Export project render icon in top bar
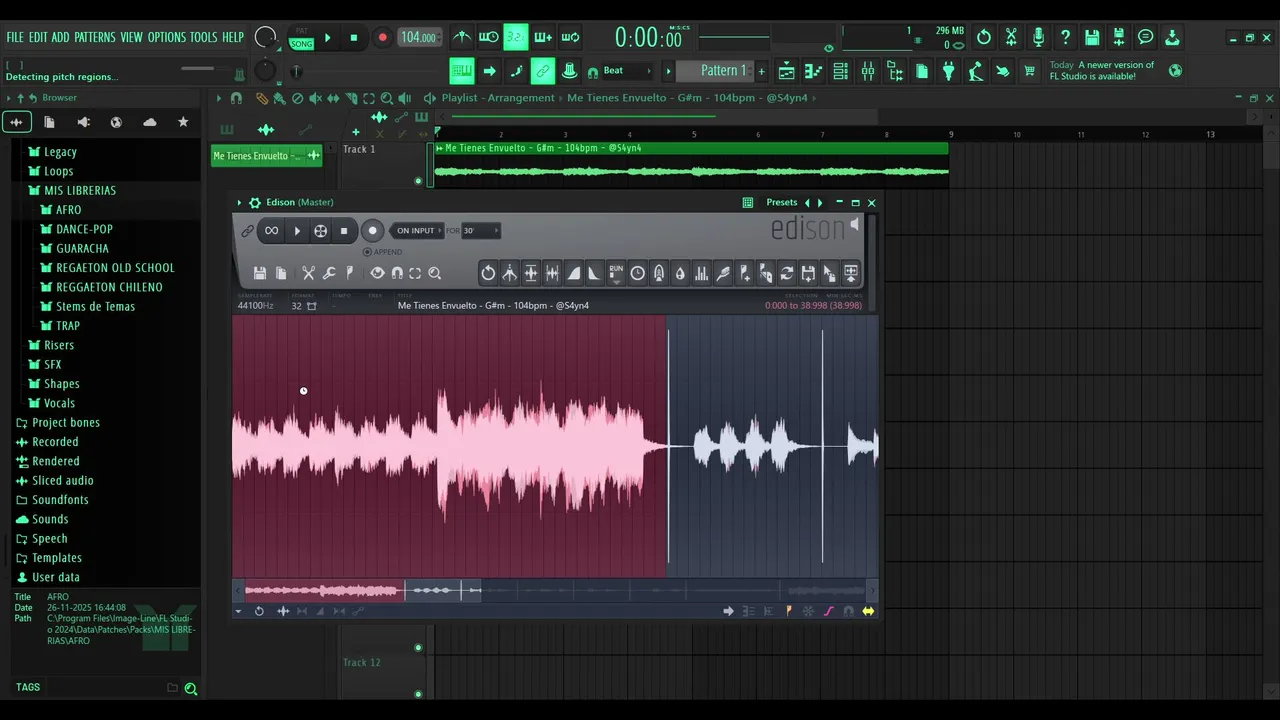 click(x=1119, y=37)
